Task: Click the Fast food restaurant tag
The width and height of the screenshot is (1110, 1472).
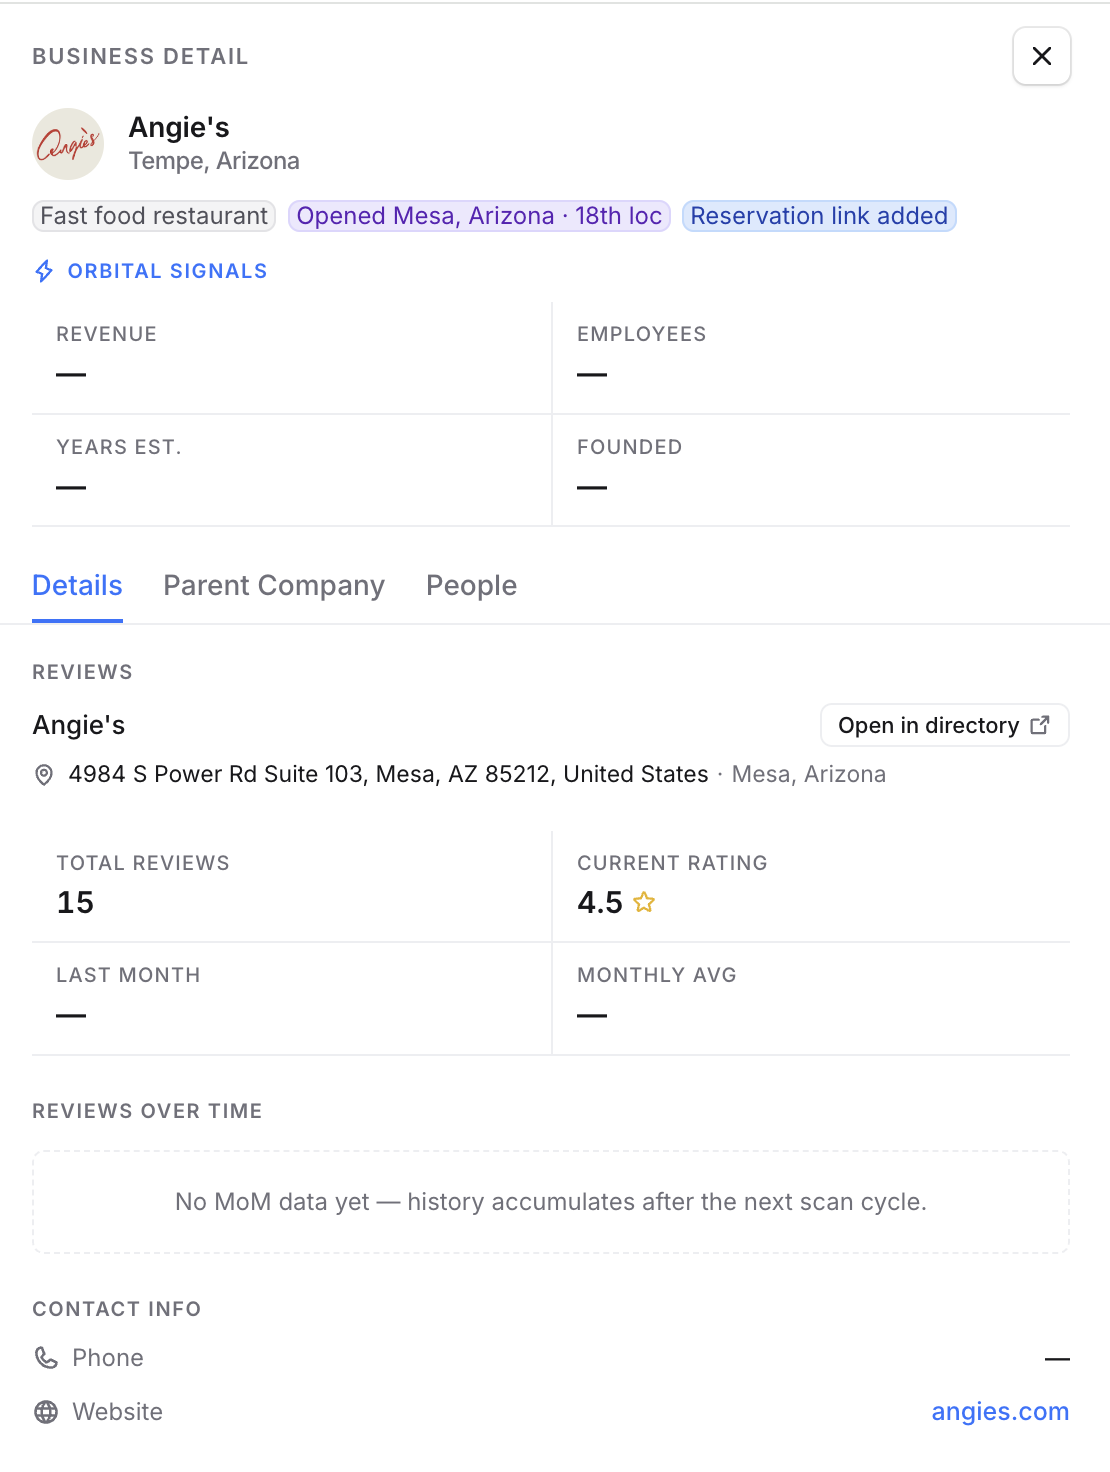Action: 154,216
